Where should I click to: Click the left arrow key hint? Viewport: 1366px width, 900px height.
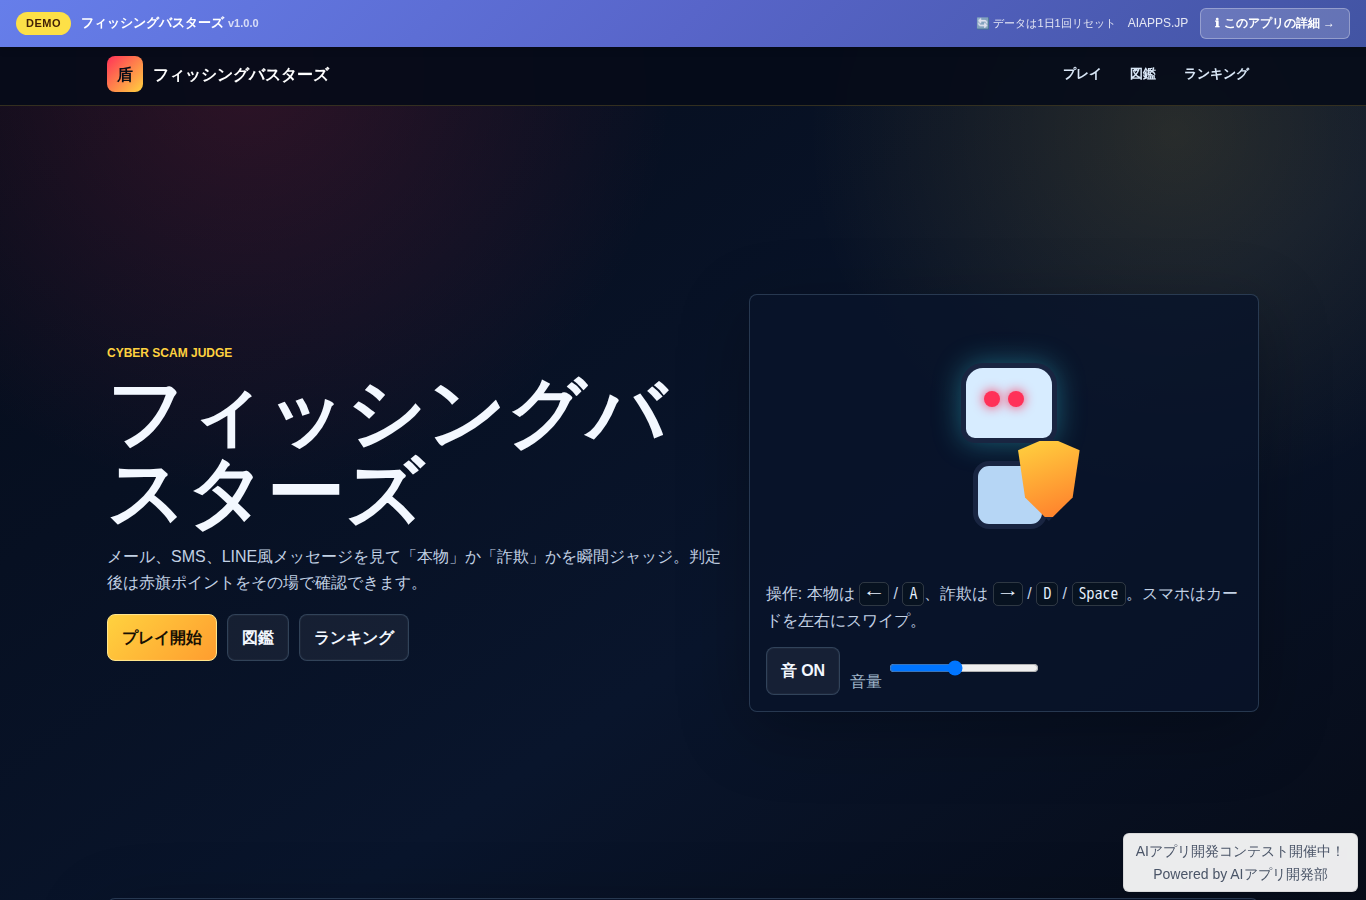click(x=874, y=594)
